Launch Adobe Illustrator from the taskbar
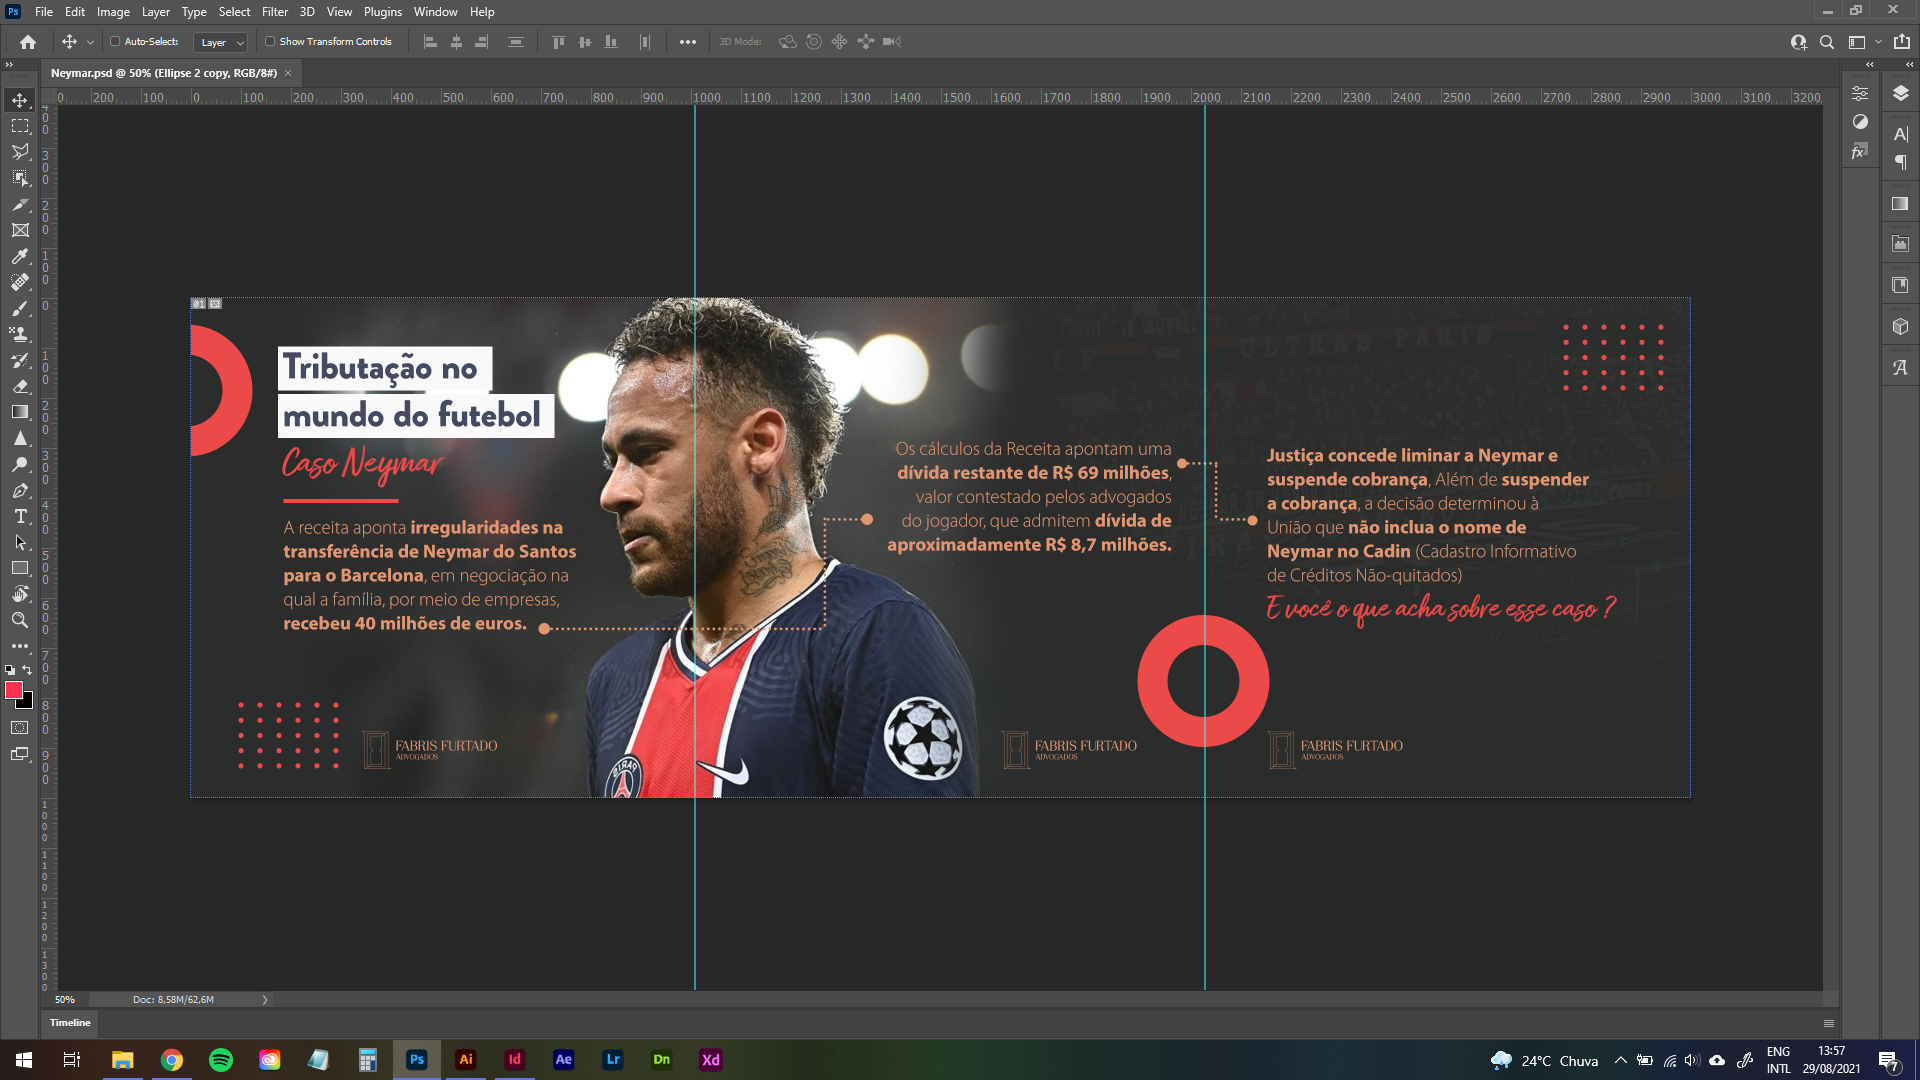This screenshot has height=1080, width=1920. 466,1060
